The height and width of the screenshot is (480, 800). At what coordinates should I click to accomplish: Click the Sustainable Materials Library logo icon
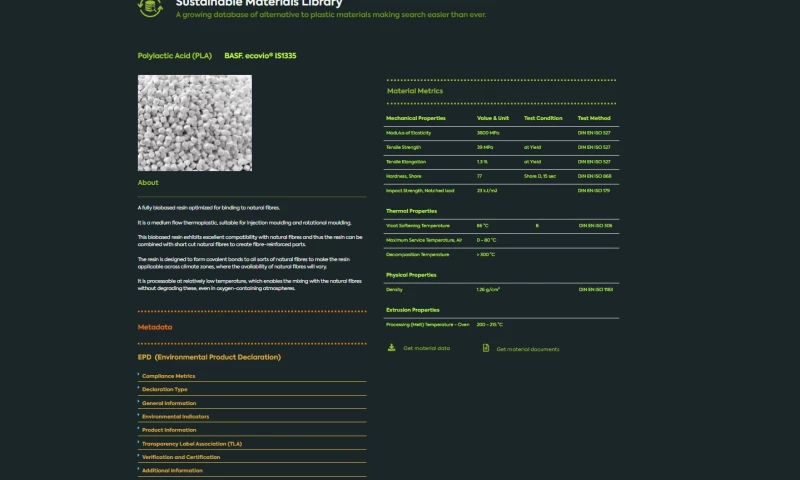(150, 8)
